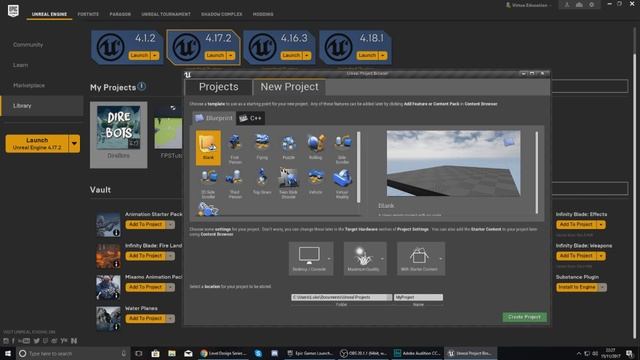Image resolution: width=640 pixels, height=360 pixels.
Task: Expand the 4.18.1 Launch options arrow
Action: [x=383, y=56]
